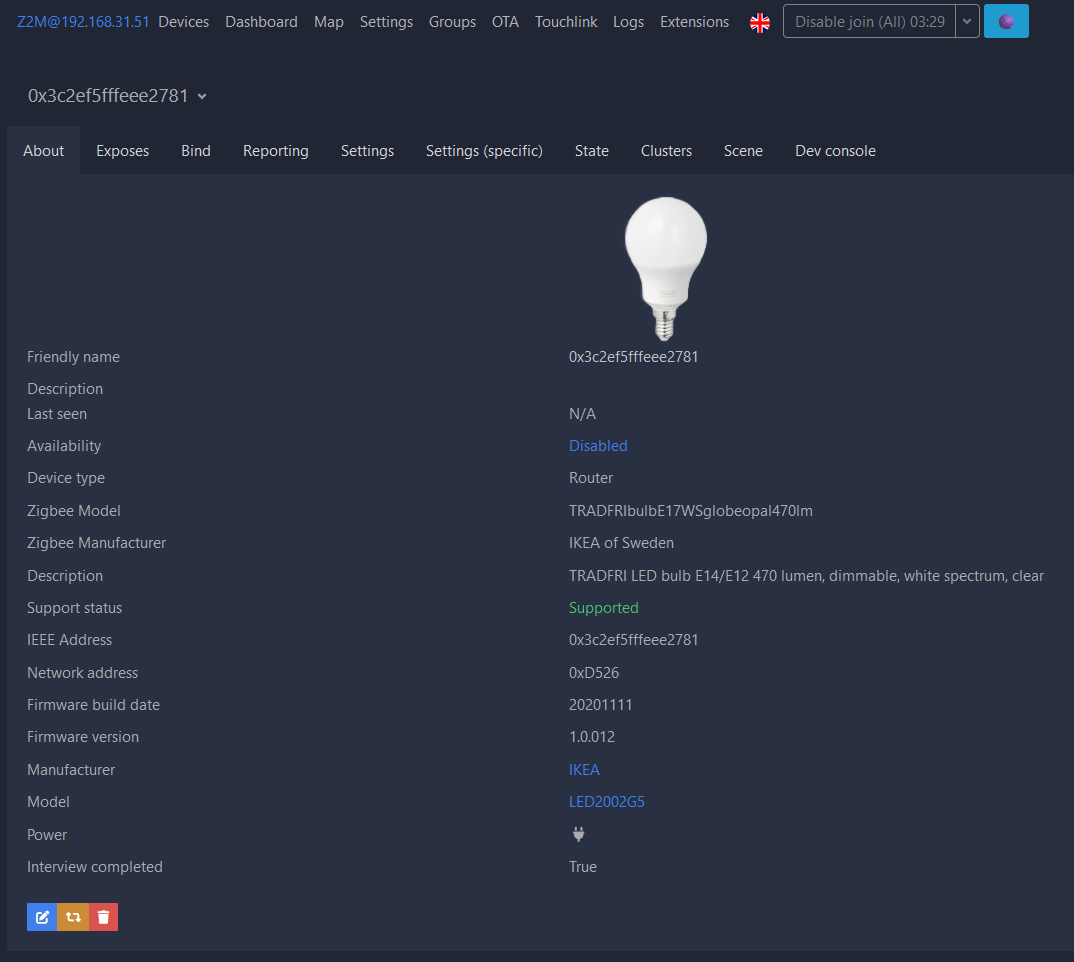
Task: Click Zigbee Model value TRADFRIbulbE17WSglobeopal470lm
Action: click(690, 511)
